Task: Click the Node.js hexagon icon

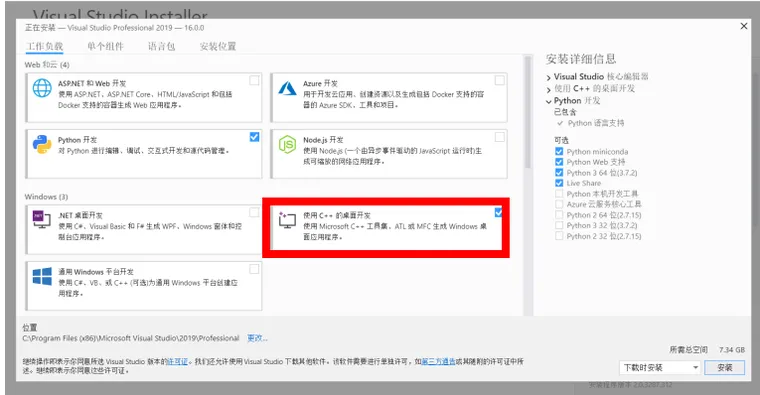Action: [287, 144]
